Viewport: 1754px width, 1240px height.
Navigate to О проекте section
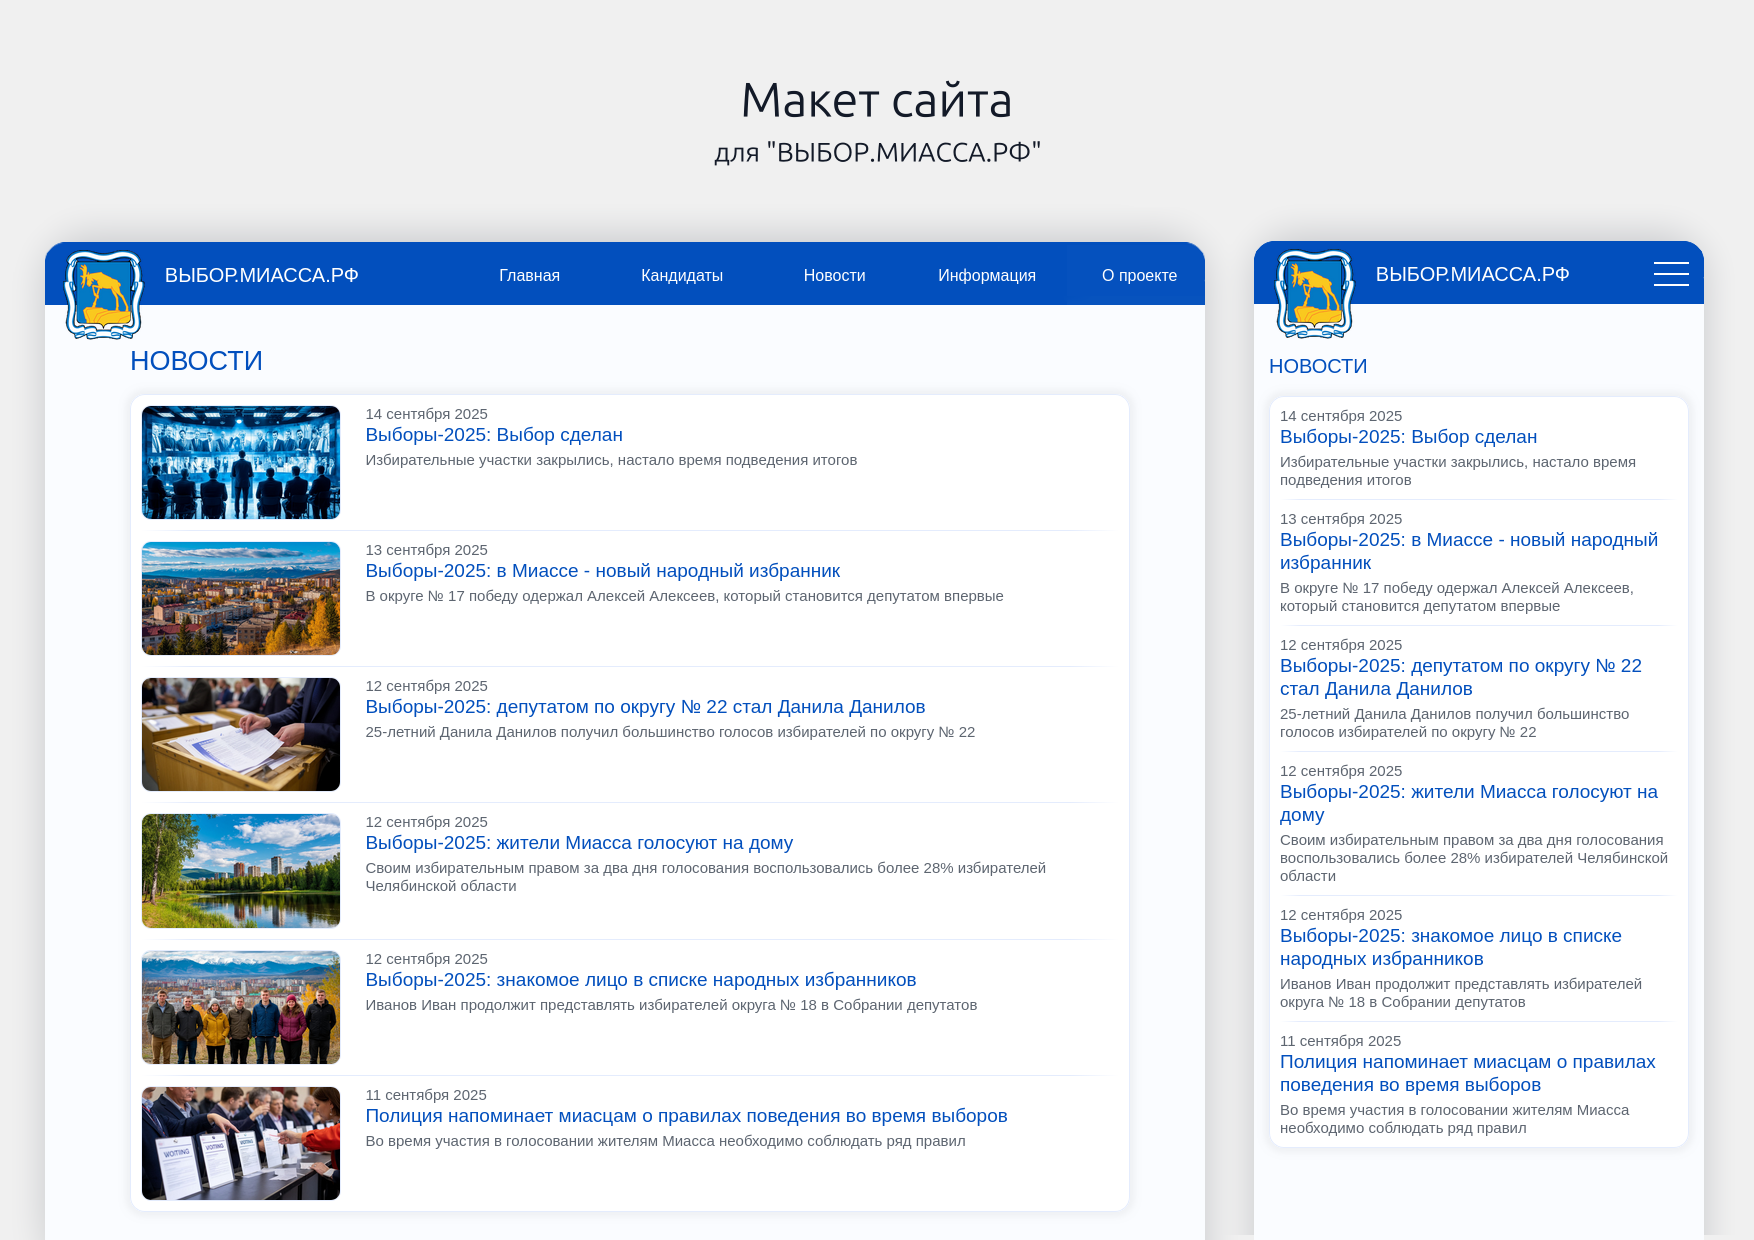tap(1138, 276)
